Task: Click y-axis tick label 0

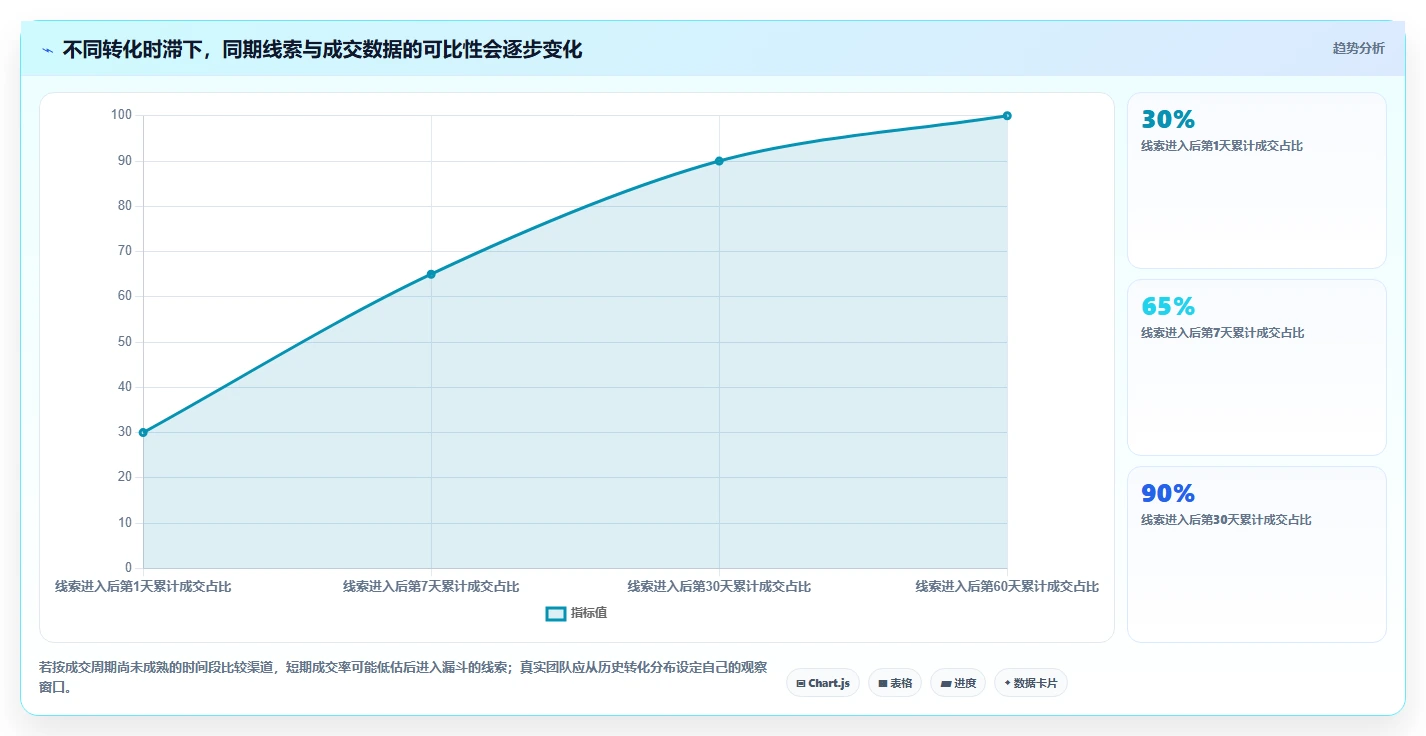Action: click(129, 568)
